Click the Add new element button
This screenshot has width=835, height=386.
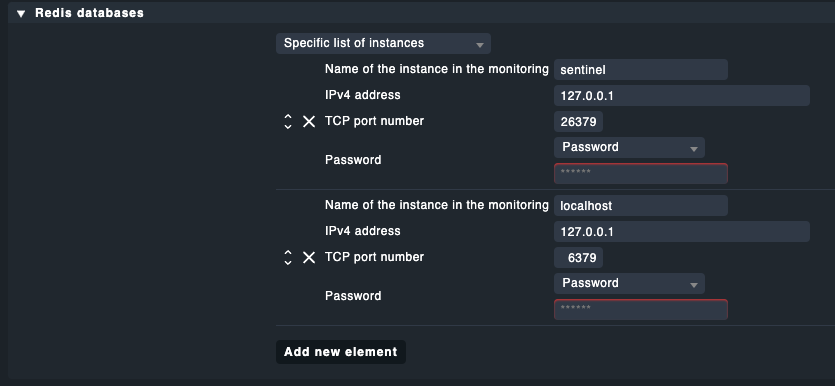click(341, 352)
